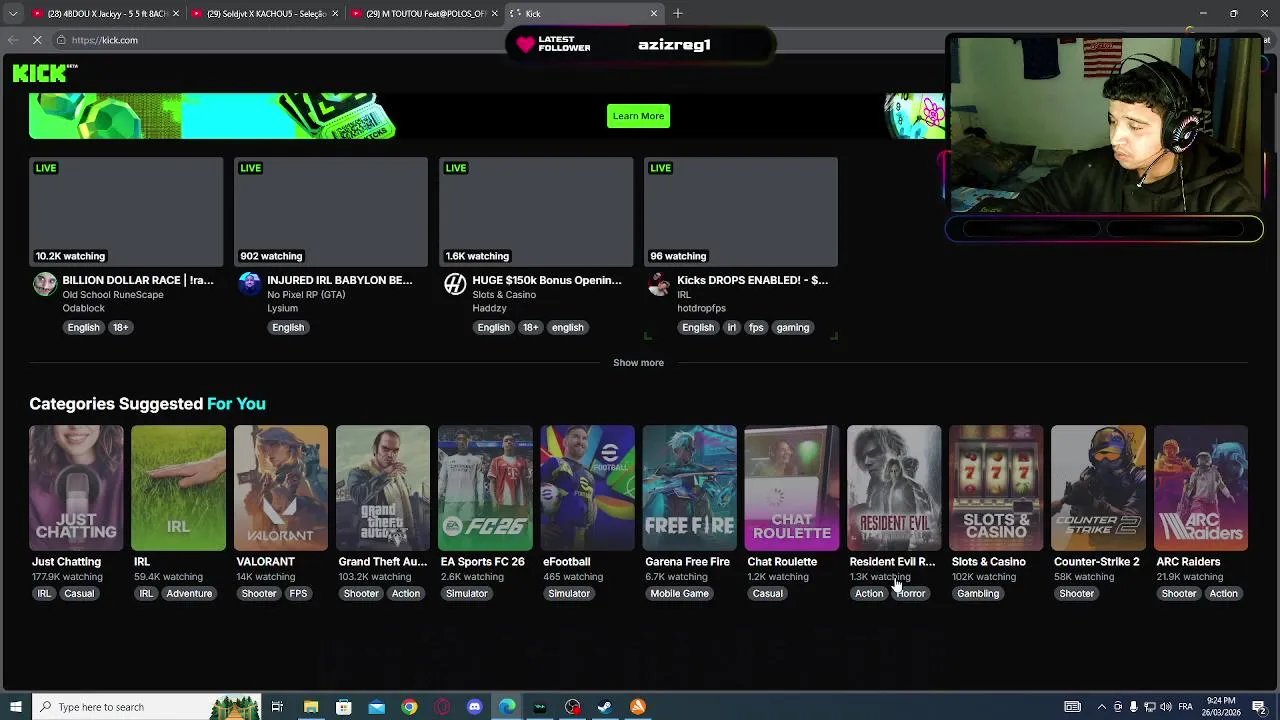
Task: Click the gaming tag under hotdropfps stream
Action: point(792,327)
